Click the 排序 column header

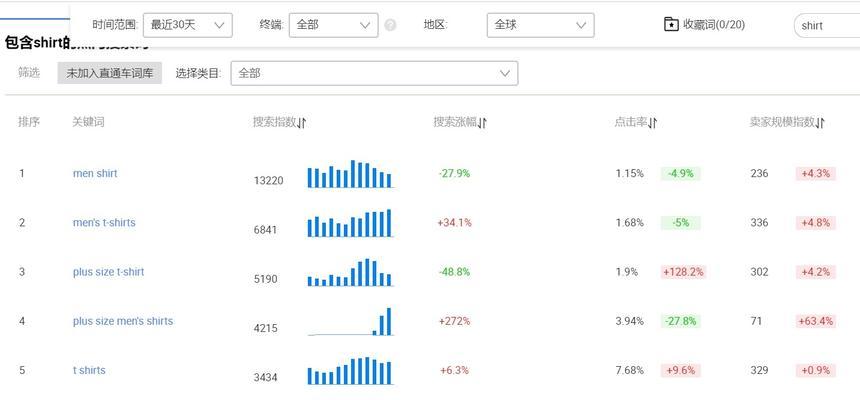pos(29,122)
